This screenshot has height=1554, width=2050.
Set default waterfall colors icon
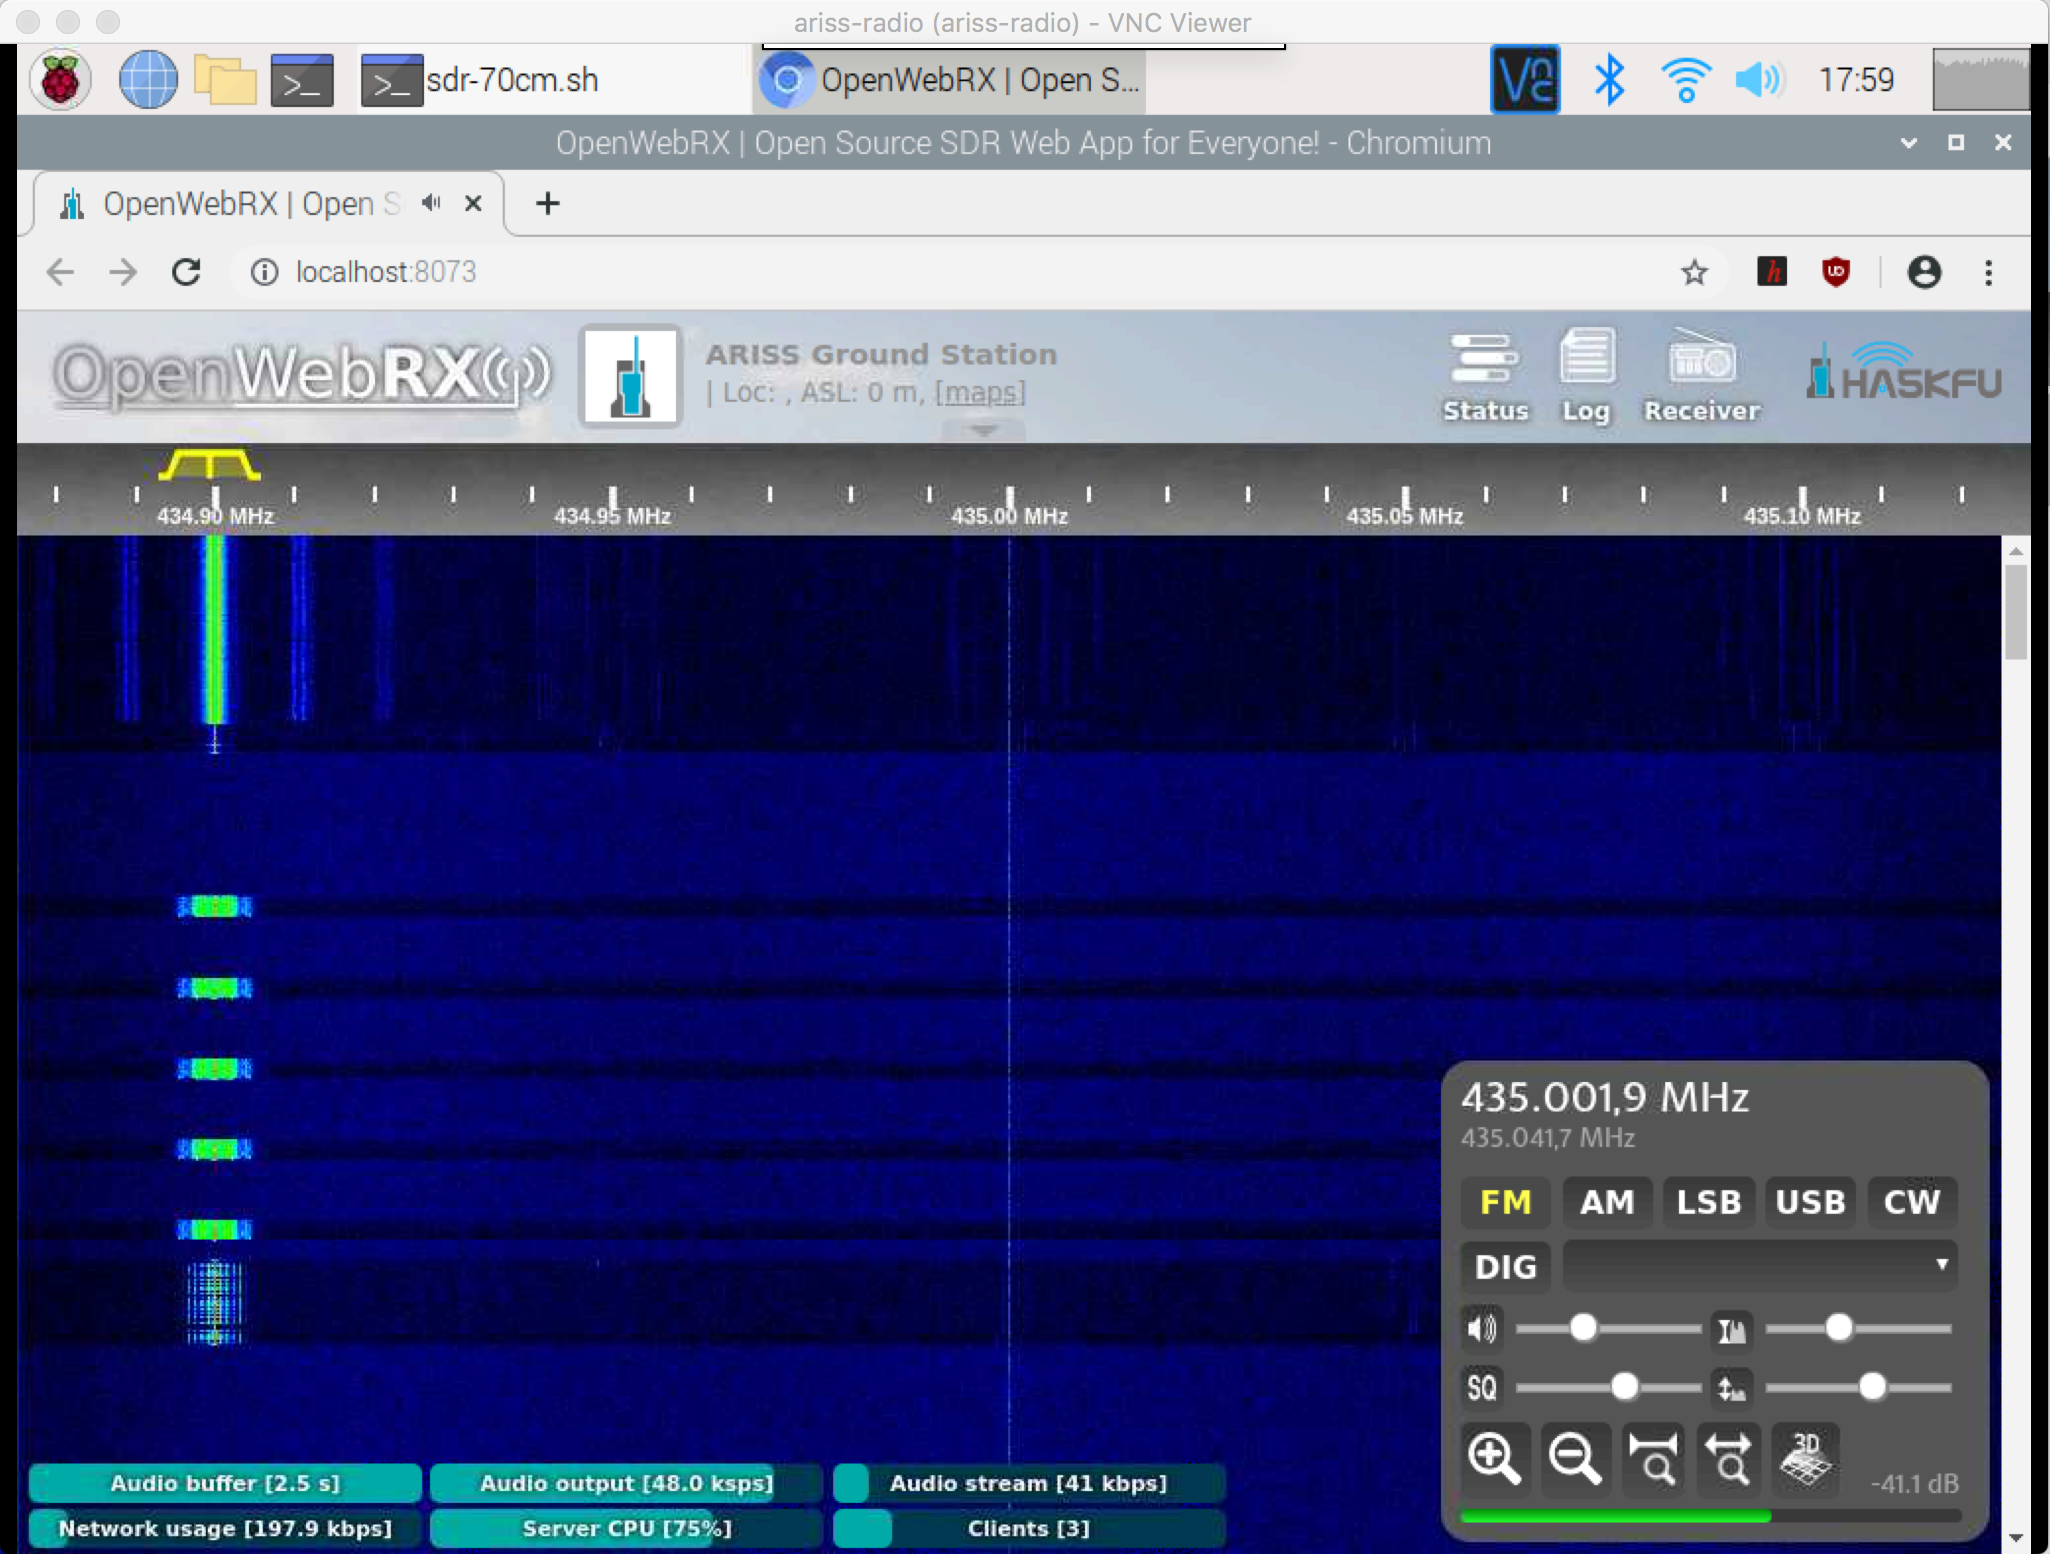tap(1732, 1387)
